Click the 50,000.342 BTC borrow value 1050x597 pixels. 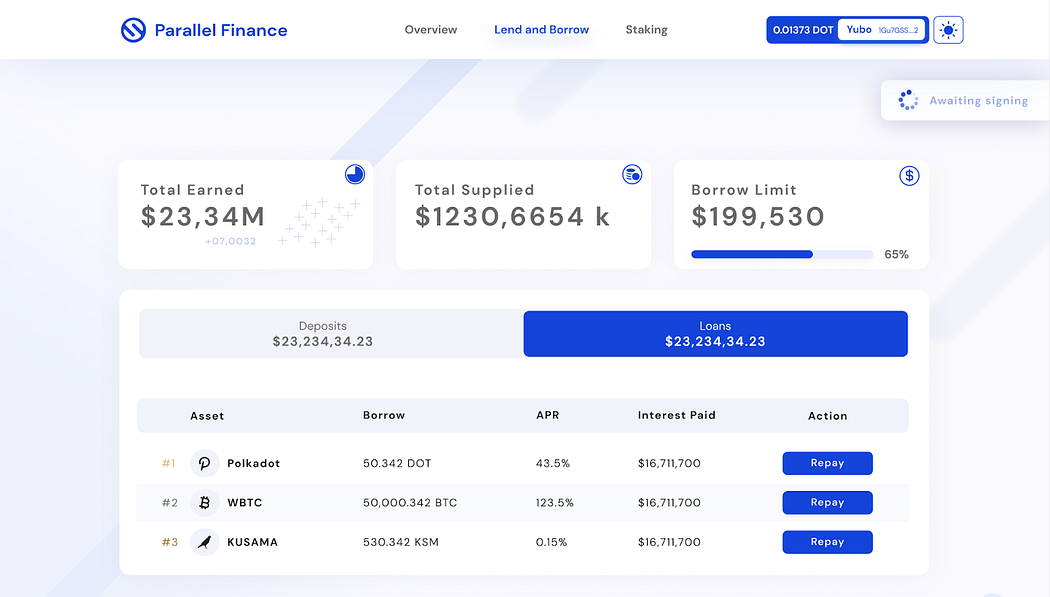tap(410, 503)
